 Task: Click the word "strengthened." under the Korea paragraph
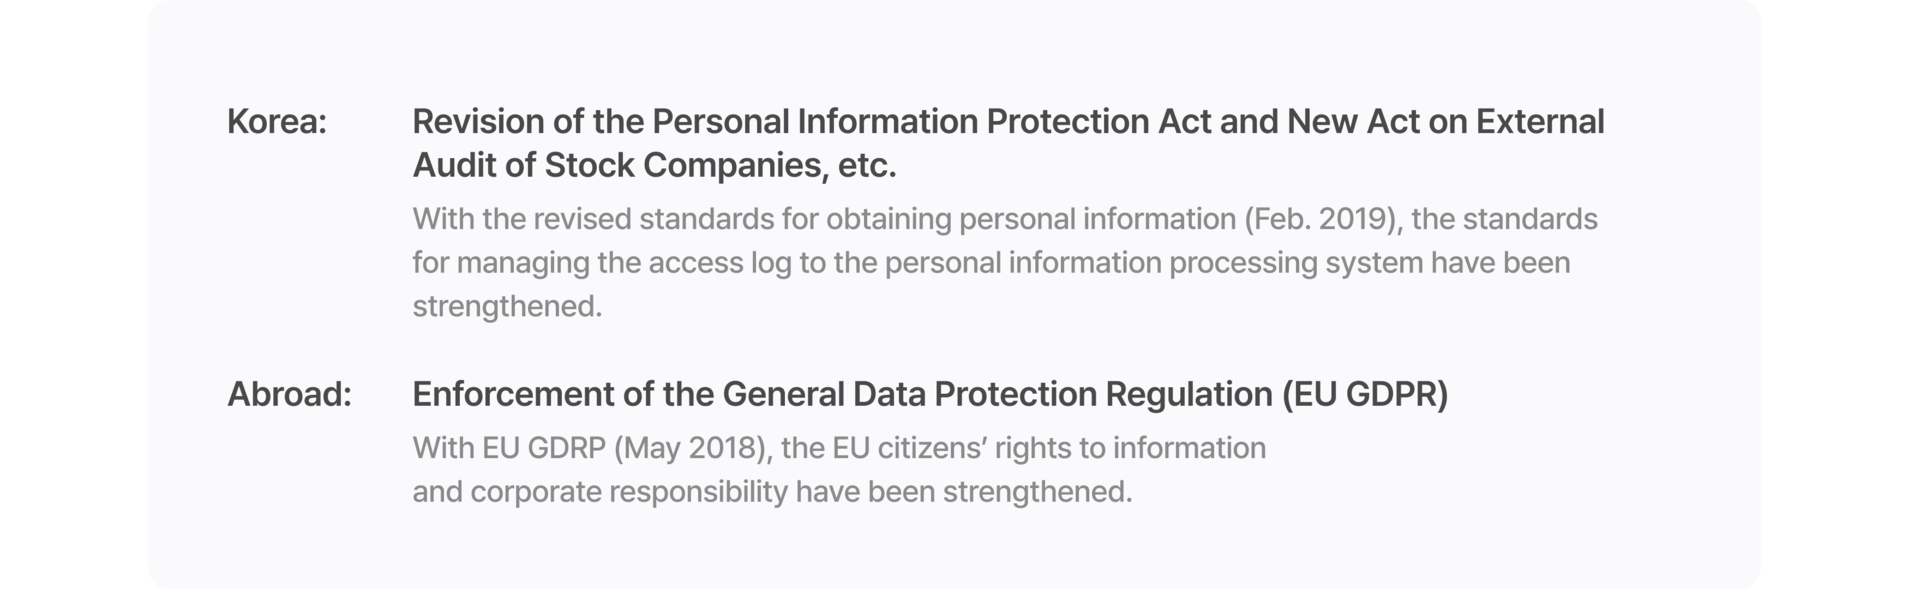click(508, 306)
